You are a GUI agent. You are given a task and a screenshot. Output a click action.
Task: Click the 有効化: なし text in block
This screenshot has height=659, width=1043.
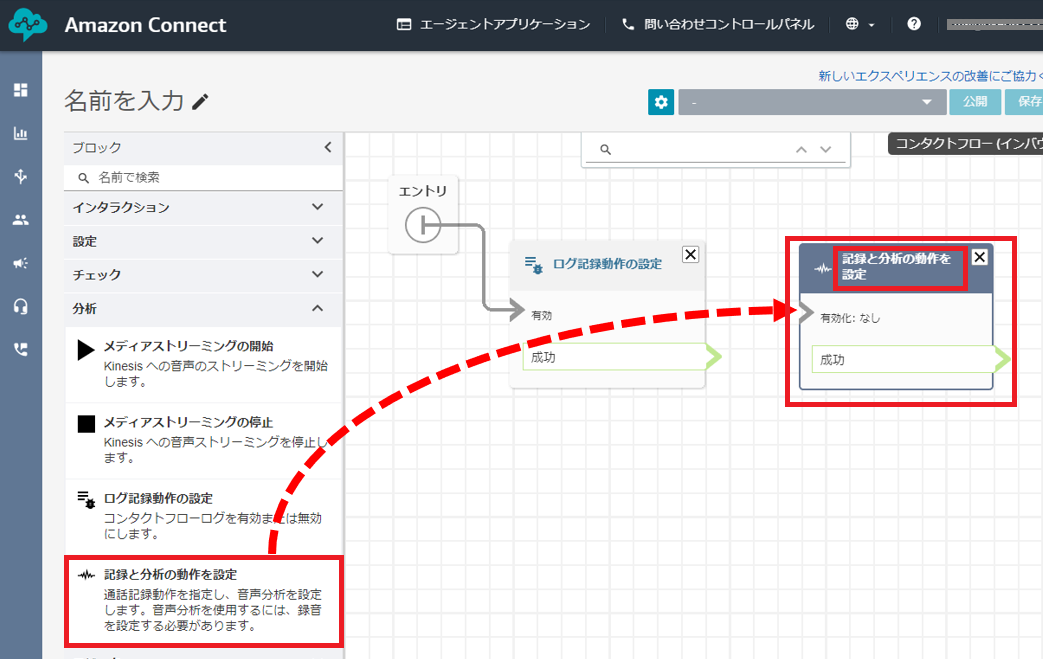coord(850,319)
